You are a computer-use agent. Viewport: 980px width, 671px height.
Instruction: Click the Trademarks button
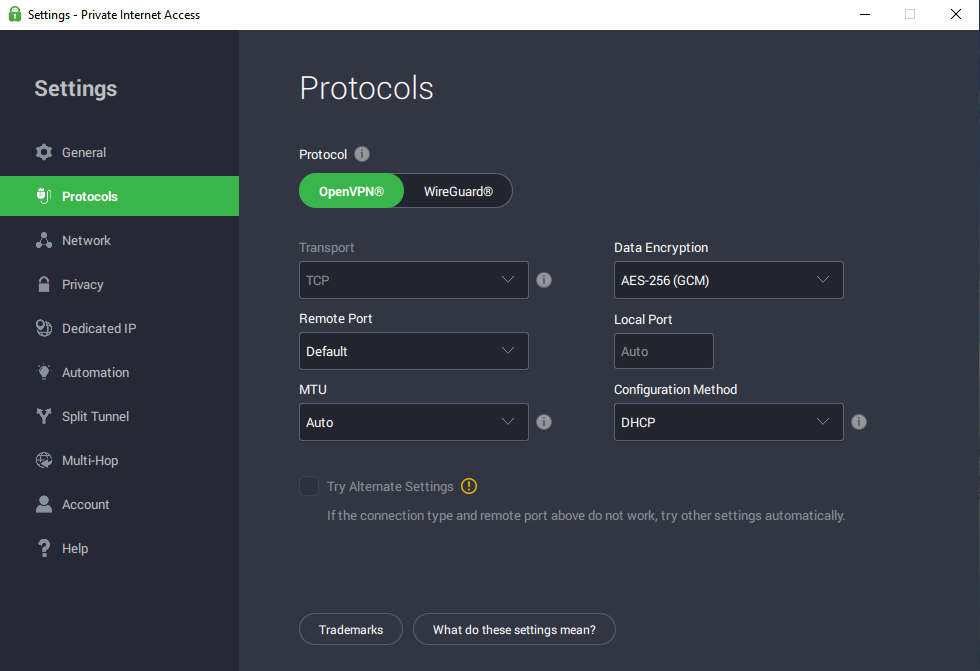point(351,629)
